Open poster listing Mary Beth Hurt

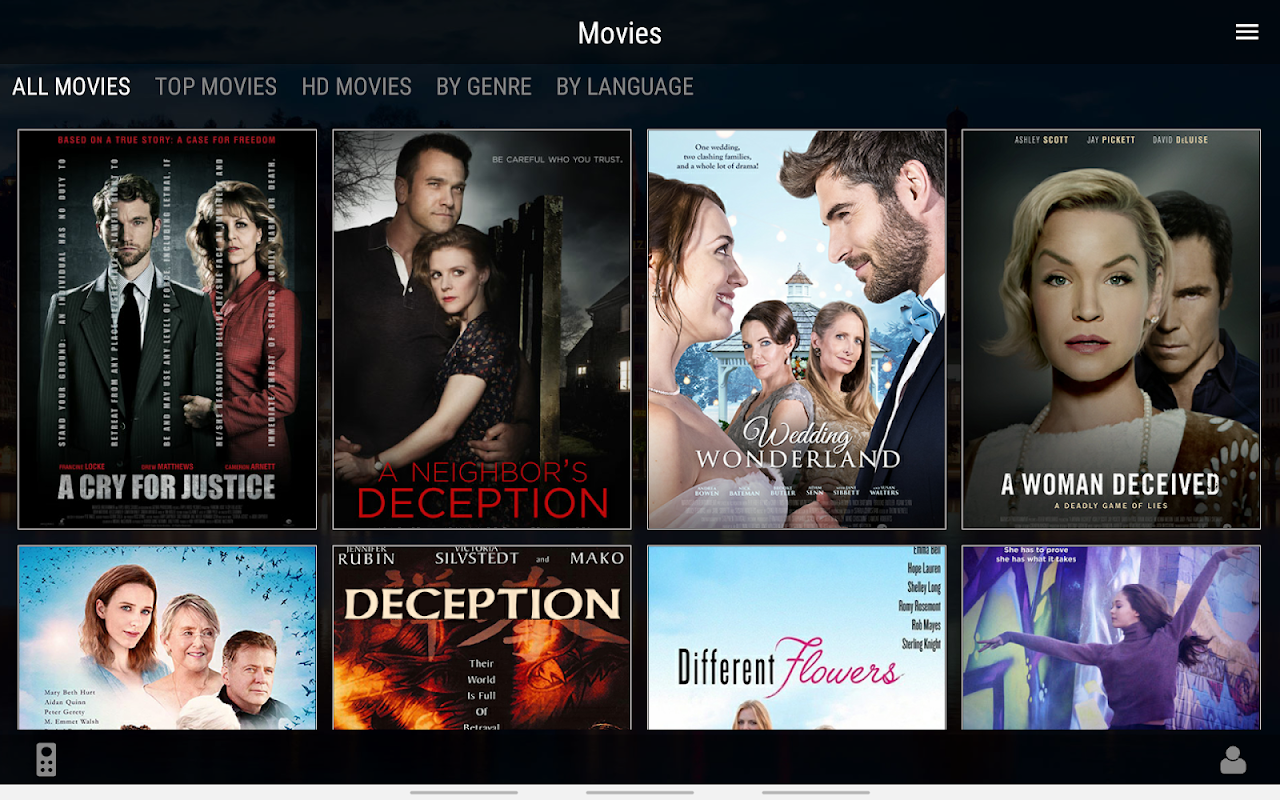tap(167, 637)
